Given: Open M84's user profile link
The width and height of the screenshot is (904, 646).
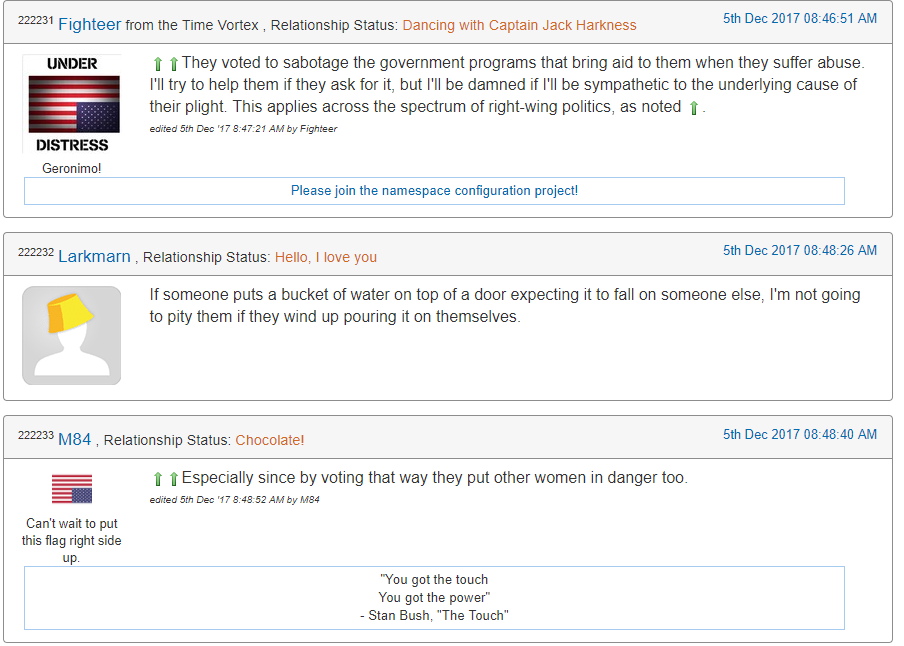Looking at the screenshot, I should pos(75,440).
